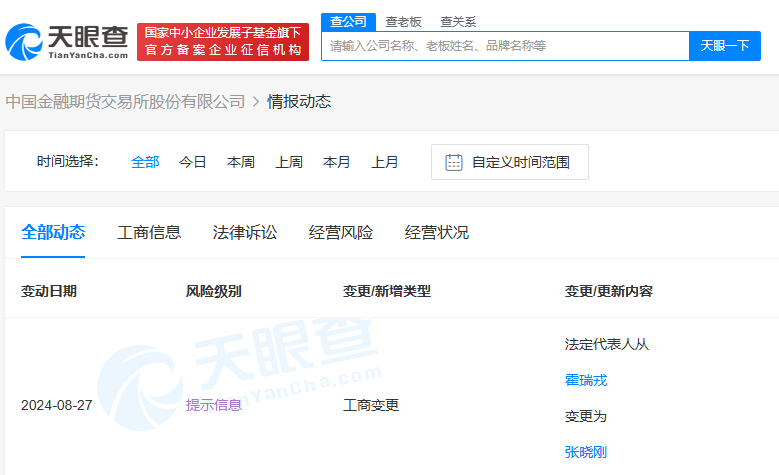Image resolution: width=779 pixels, height=475 pixels.
Task: Select the 全部动态 tab
Action: tap(53, 233)
